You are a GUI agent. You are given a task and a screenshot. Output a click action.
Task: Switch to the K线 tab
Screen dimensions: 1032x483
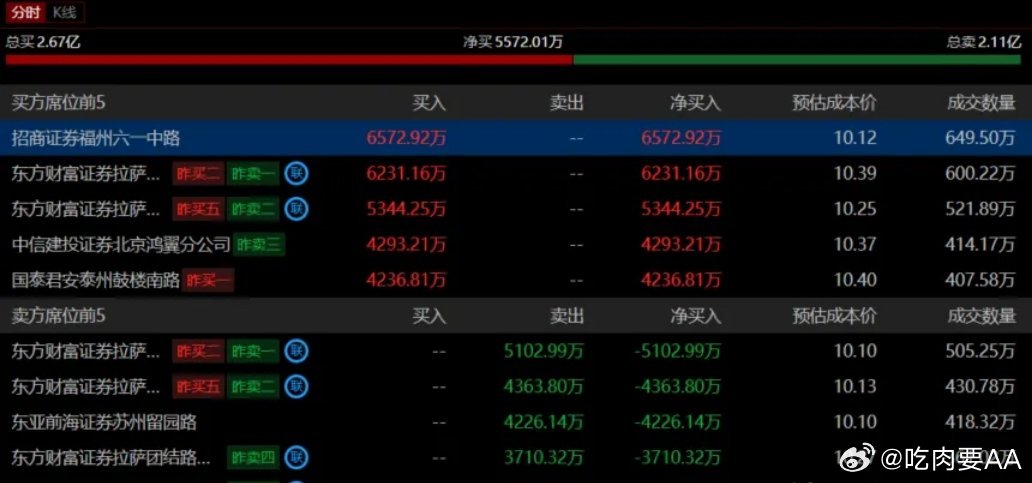(65, 13)
